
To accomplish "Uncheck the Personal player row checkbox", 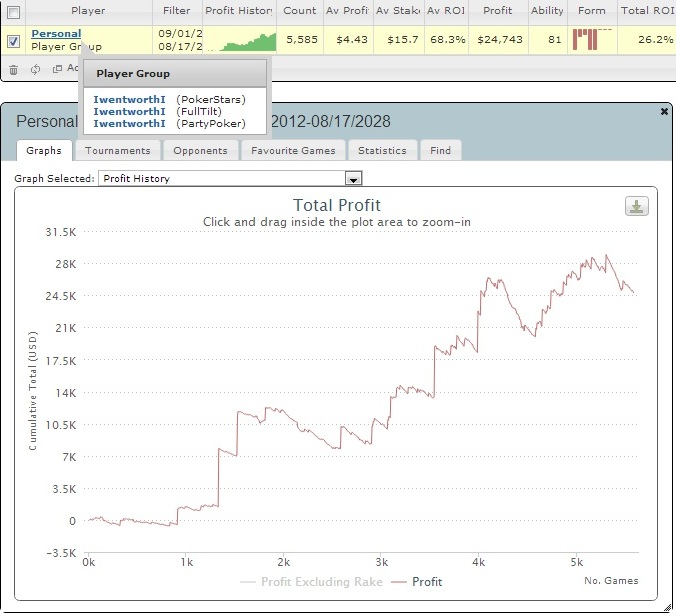I will 13,41.
